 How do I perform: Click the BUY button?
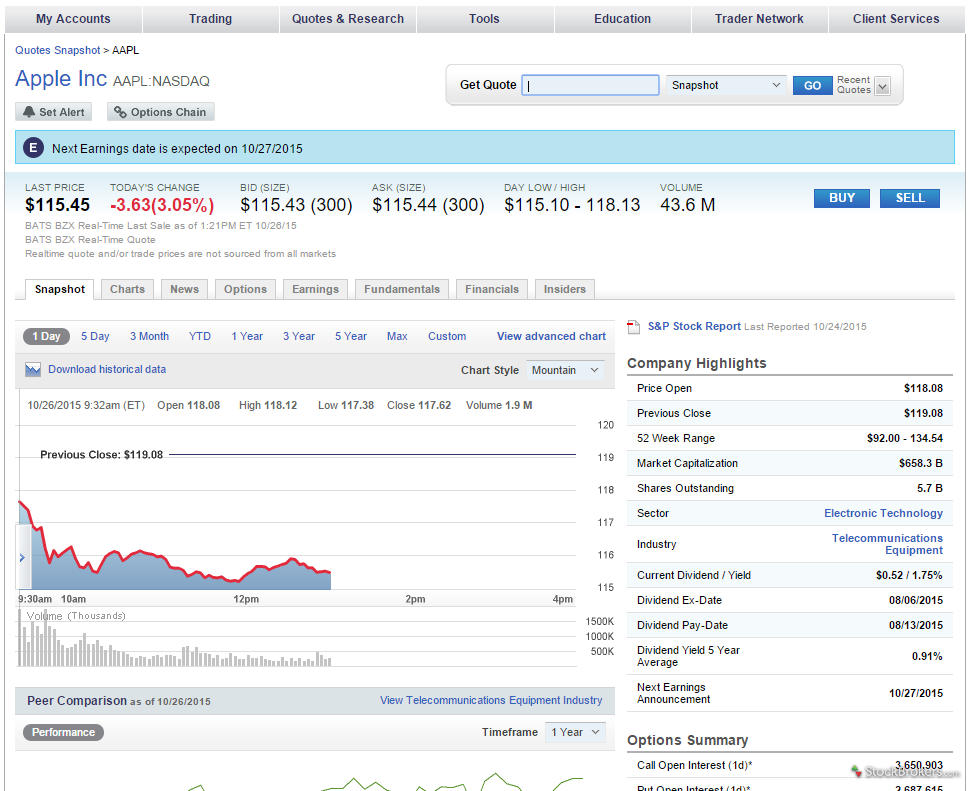(x=842, y=198)
